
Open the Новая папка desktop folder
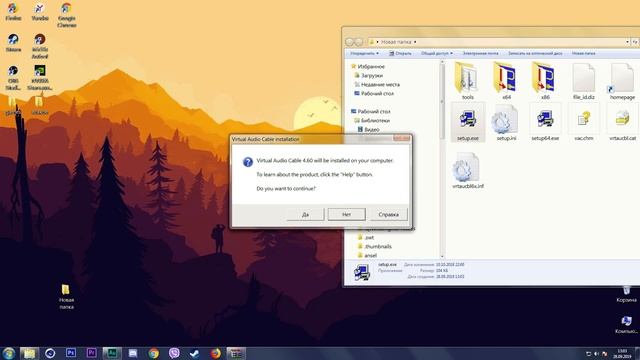pyautogui.click(x=66, y=297)
